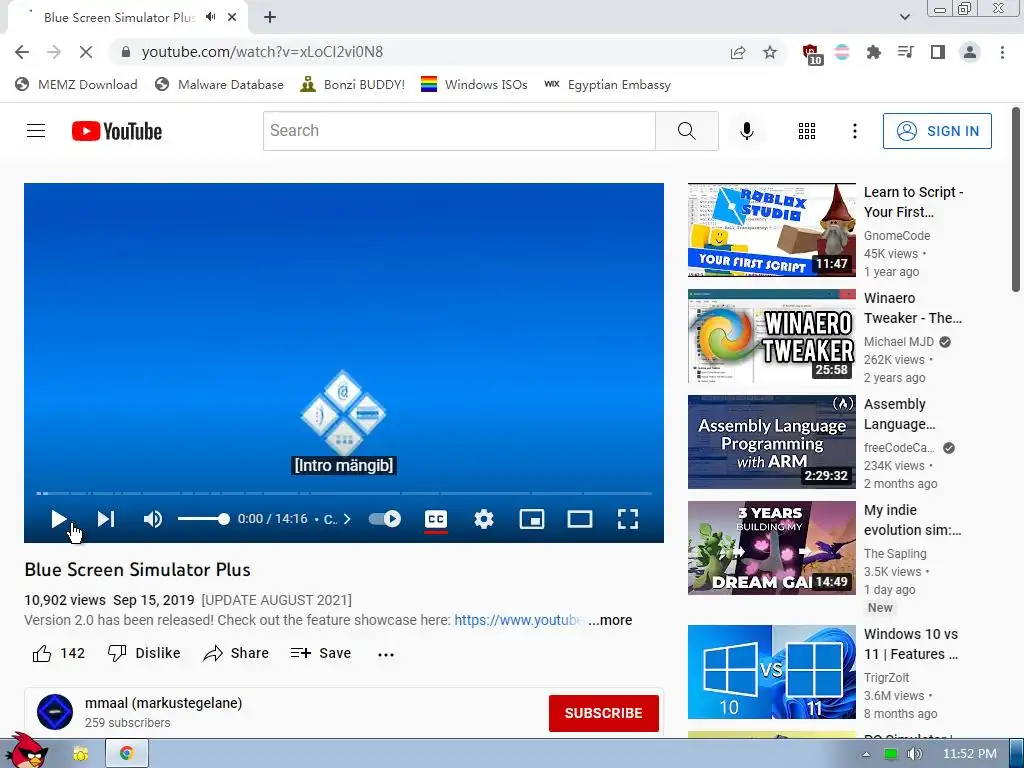
Task: Mute the tab audio speaker icon
Action: coord(210,17)
